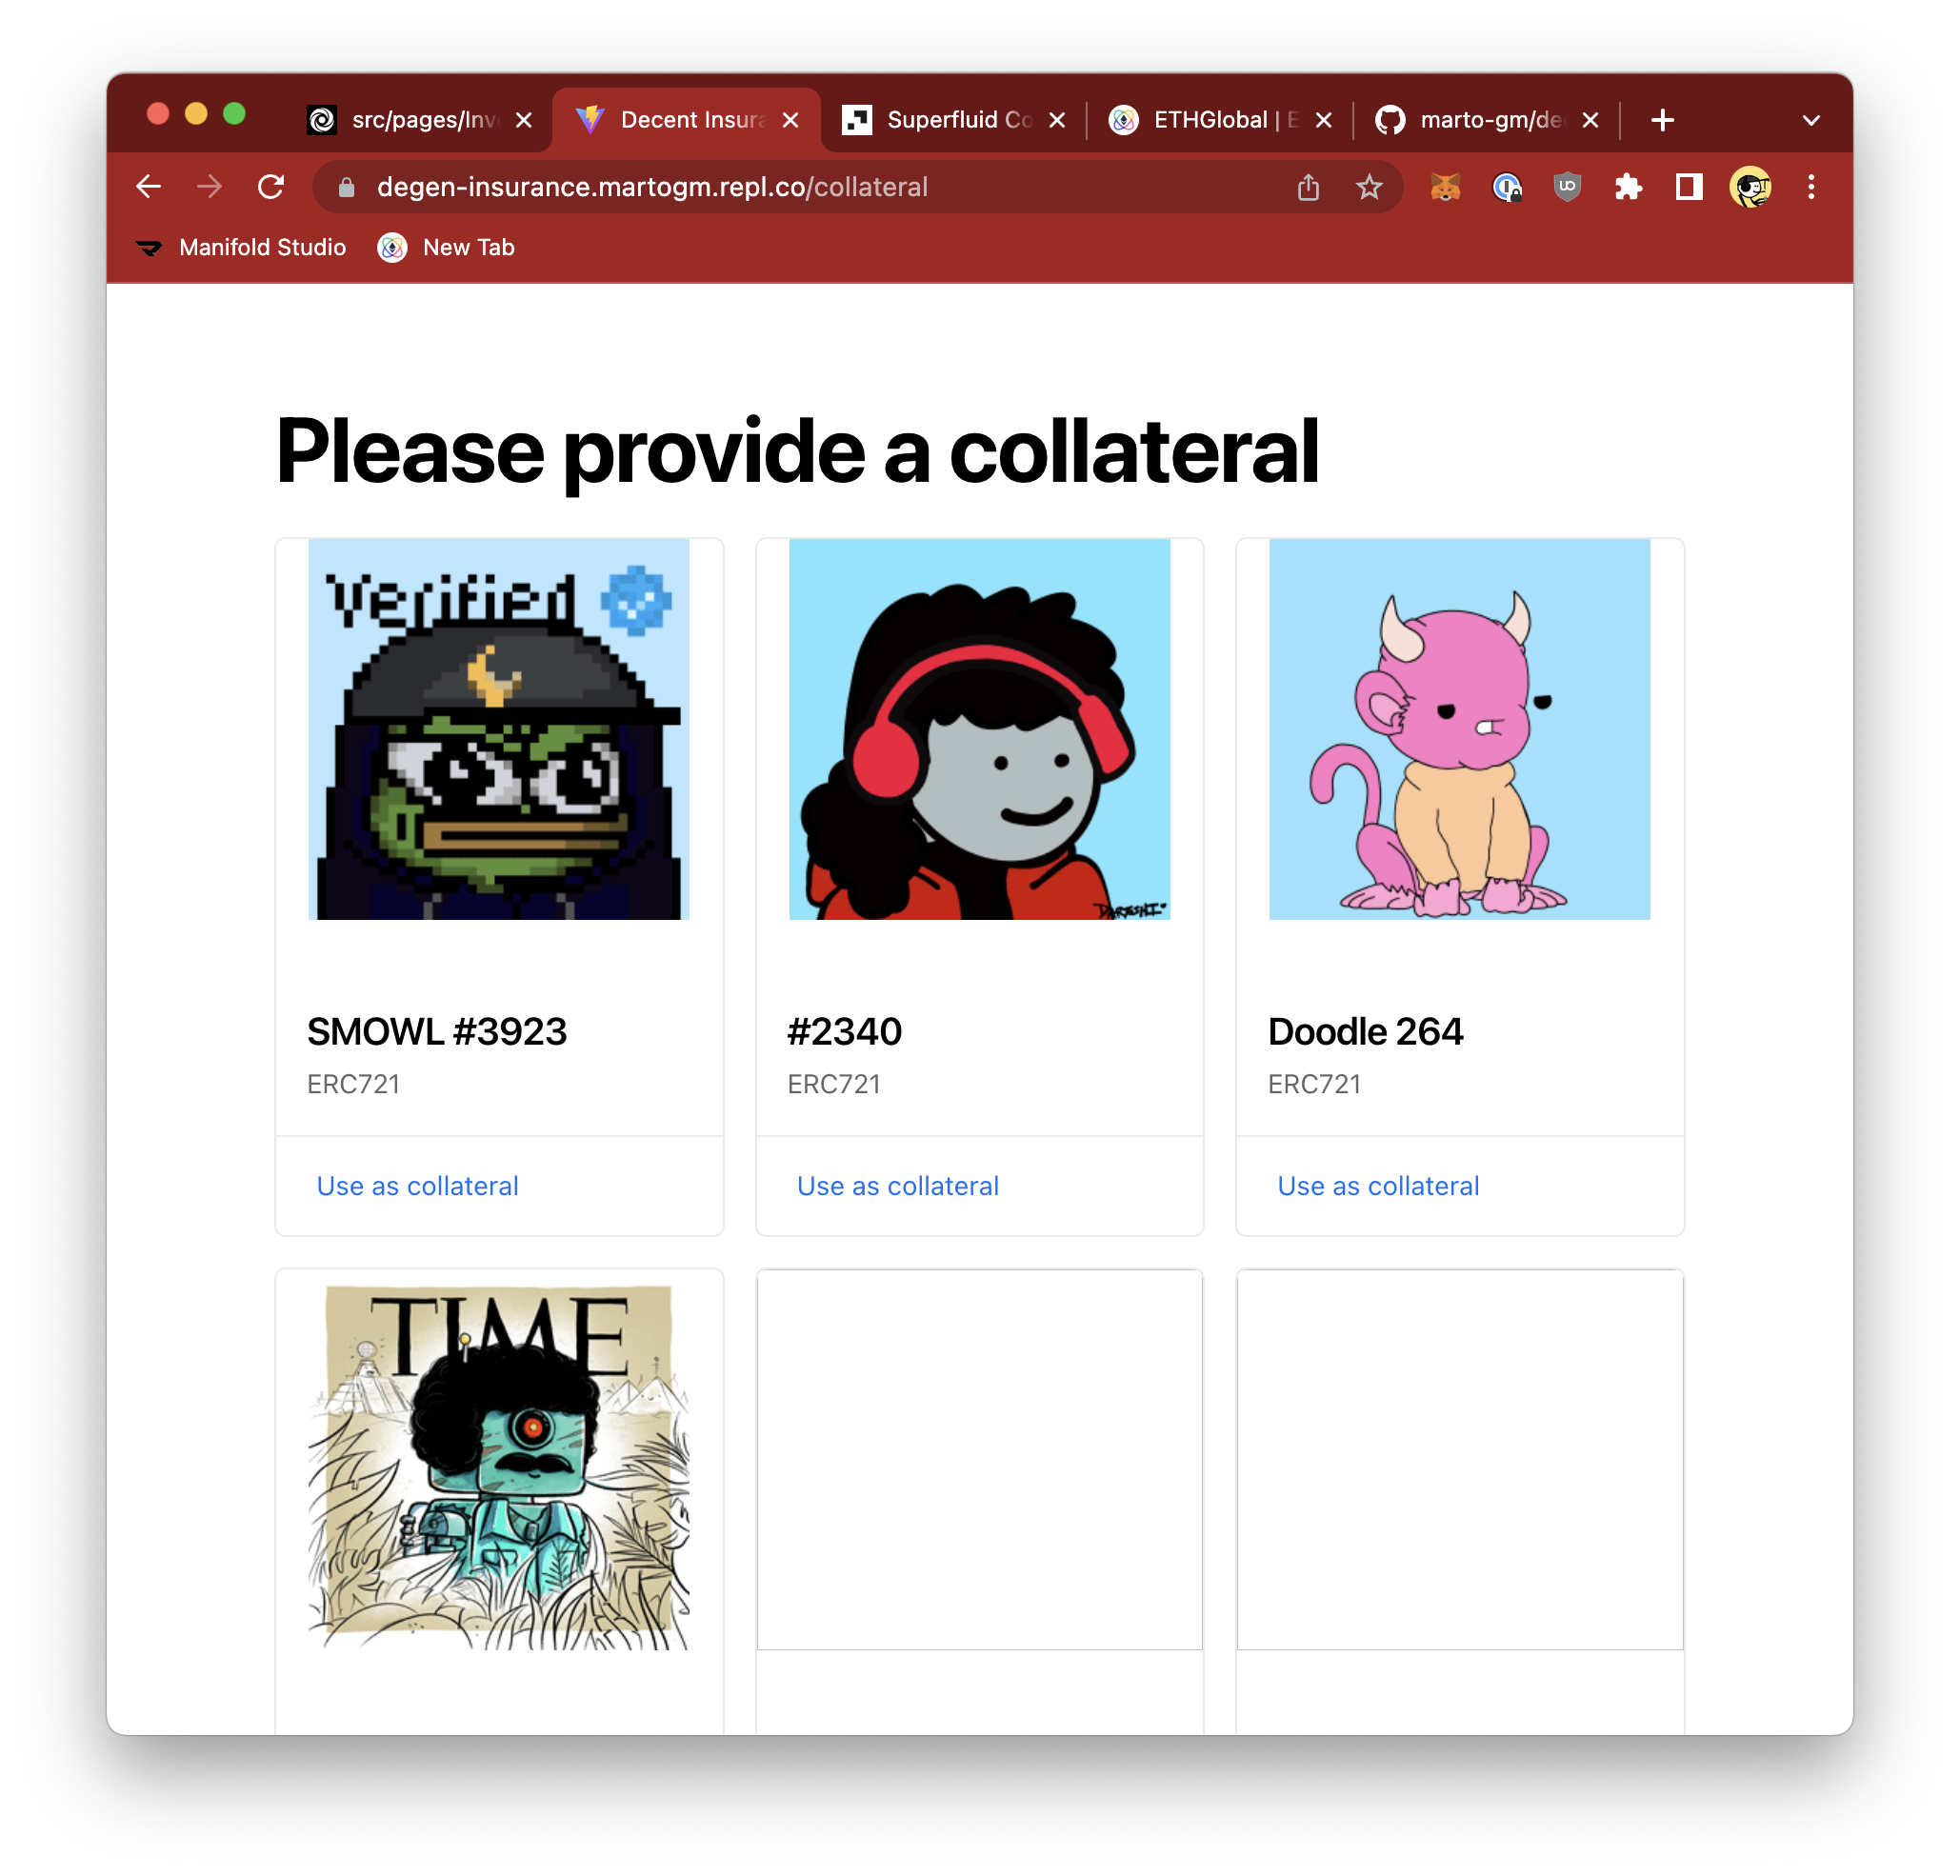
Task: Use #2340 as collateral link
Action: click(x=898, y=1187)
